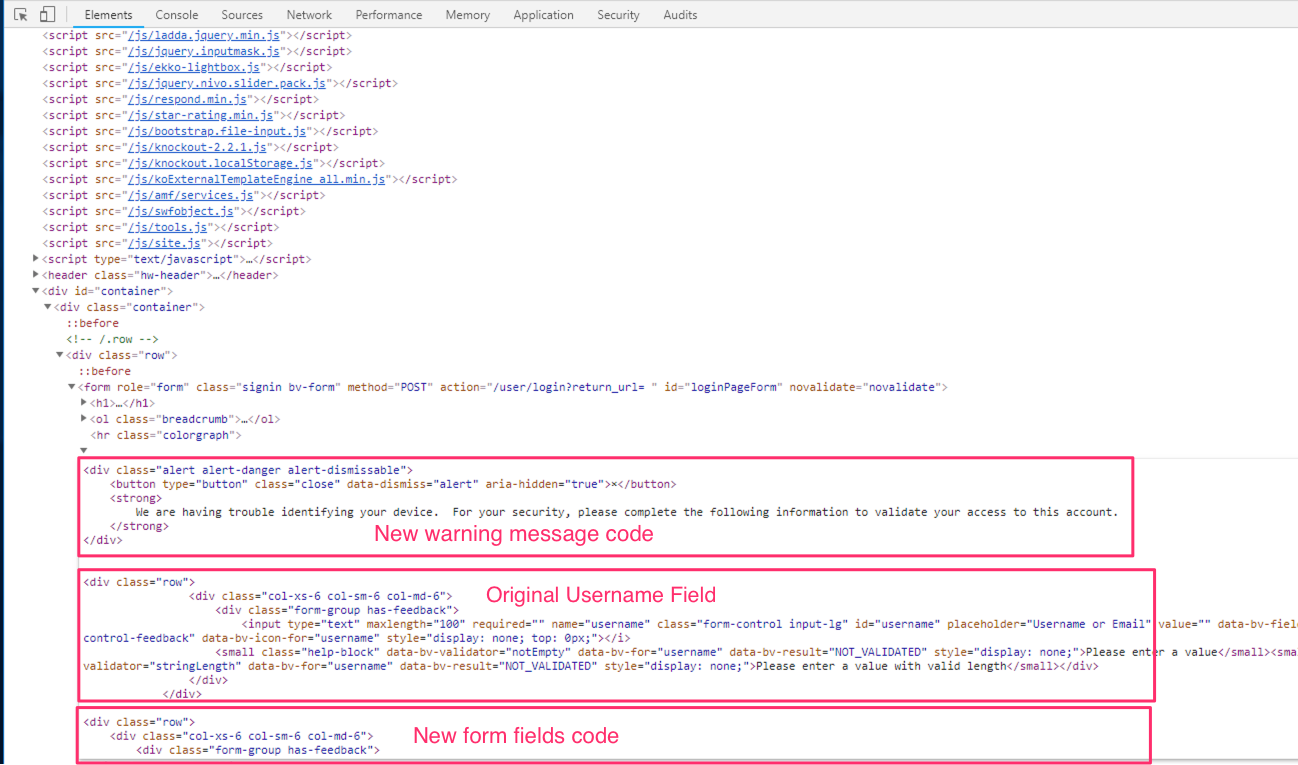
Task: Click the /js/amf/services.js script link
Action: pos(190,195)
